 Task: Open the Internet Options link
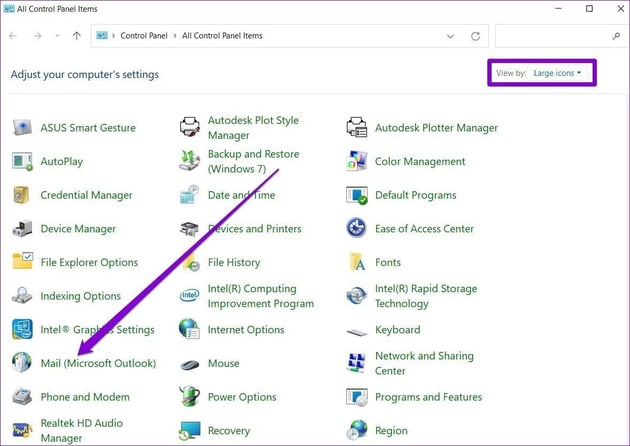pyautogui.click(x=246, y=329)
